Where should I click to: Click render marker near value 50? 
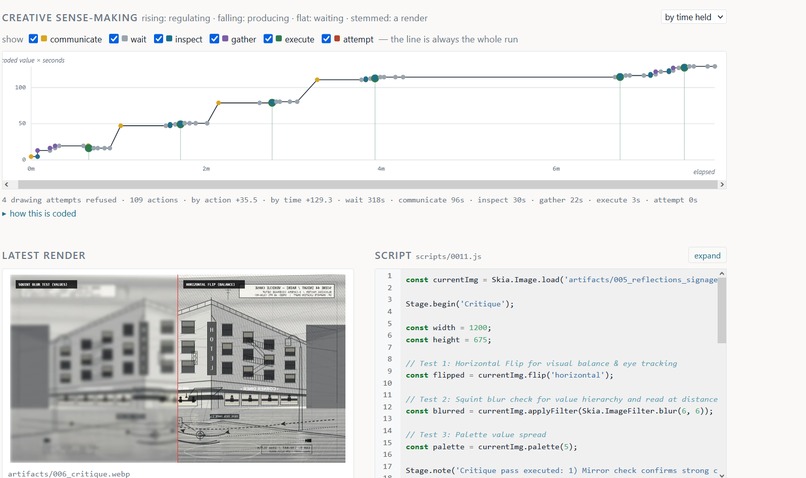[x=180, y=124]
